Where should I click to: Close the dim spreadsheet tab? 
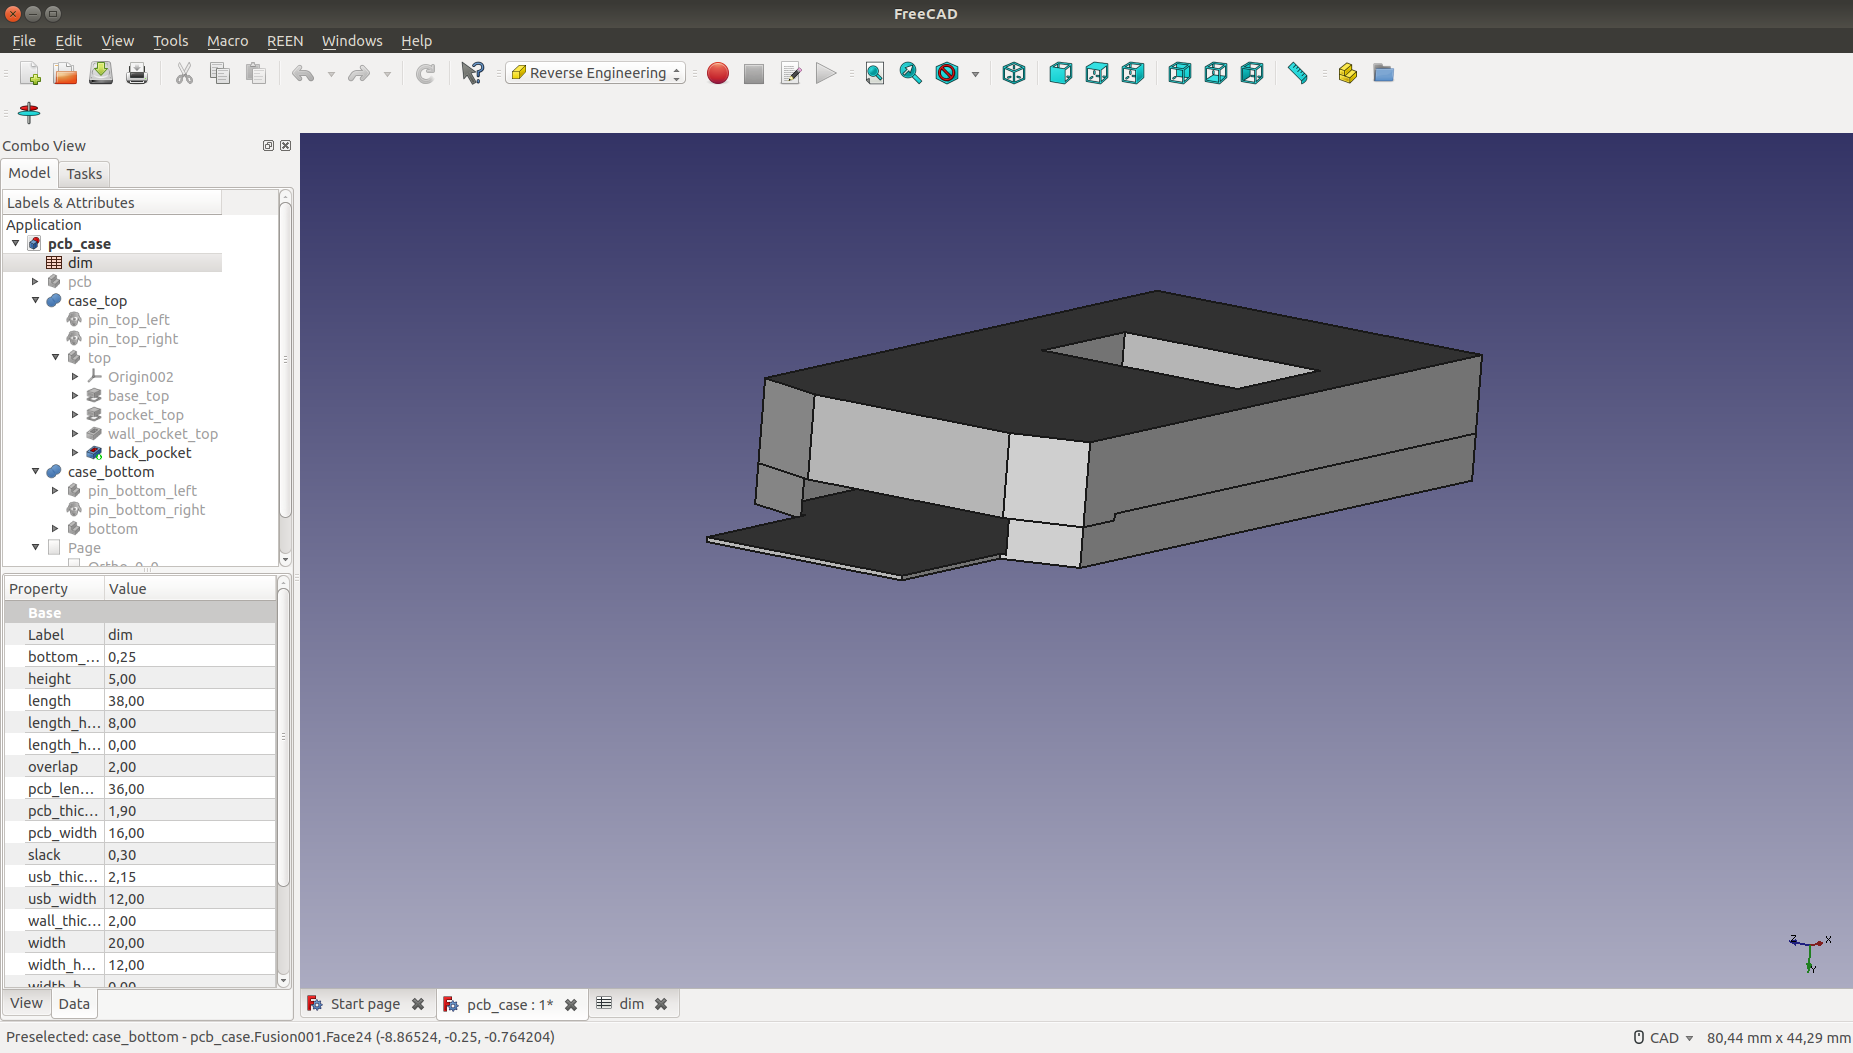[x=661, y=1004]
